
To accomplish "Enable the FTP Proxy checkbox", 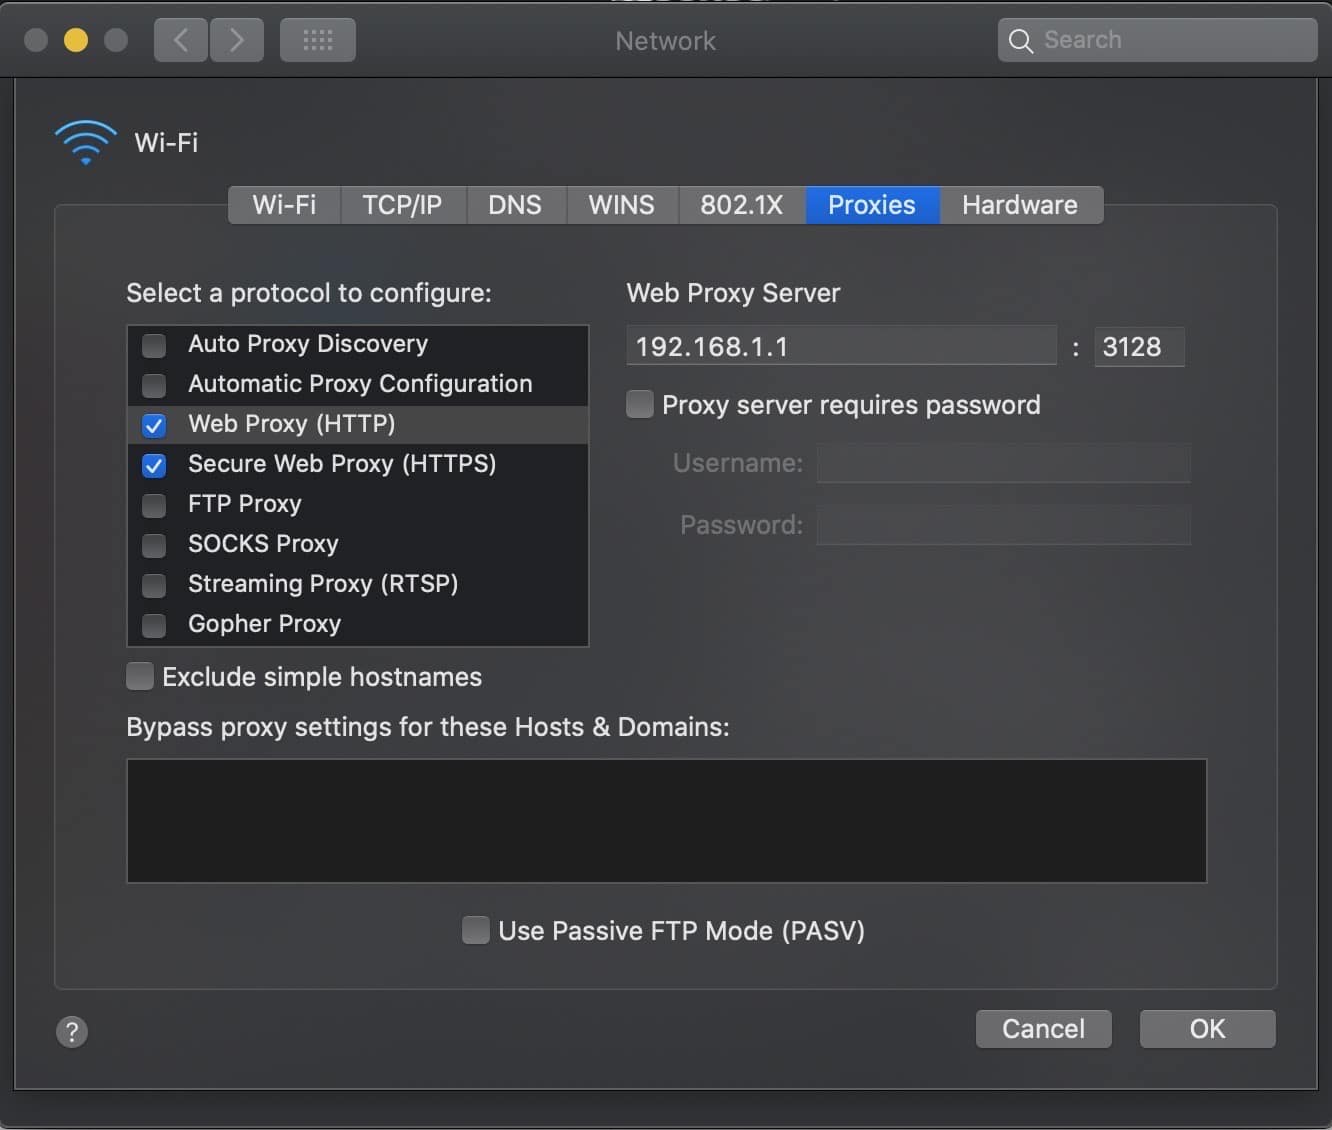I will 154,505.
